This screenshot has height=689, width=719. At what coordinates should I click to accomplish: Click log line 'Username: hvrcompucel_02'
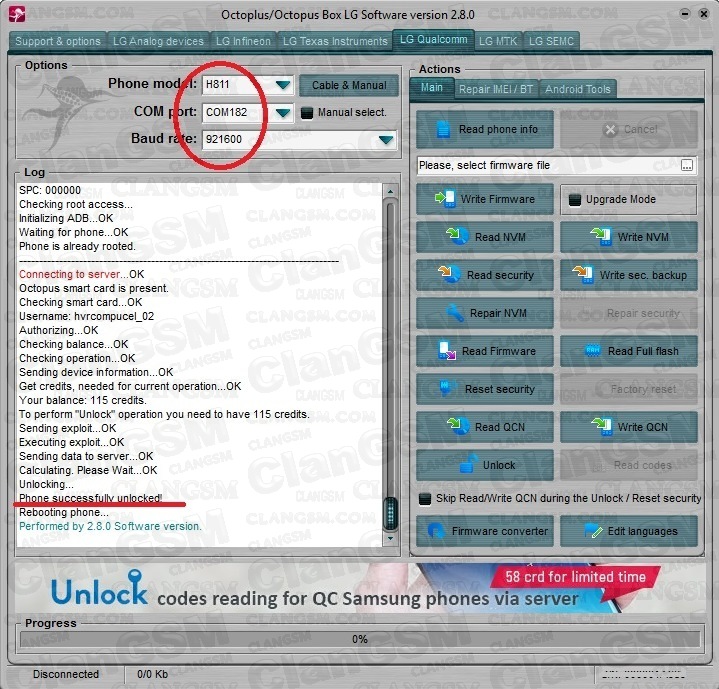click(x=86, y=316)
